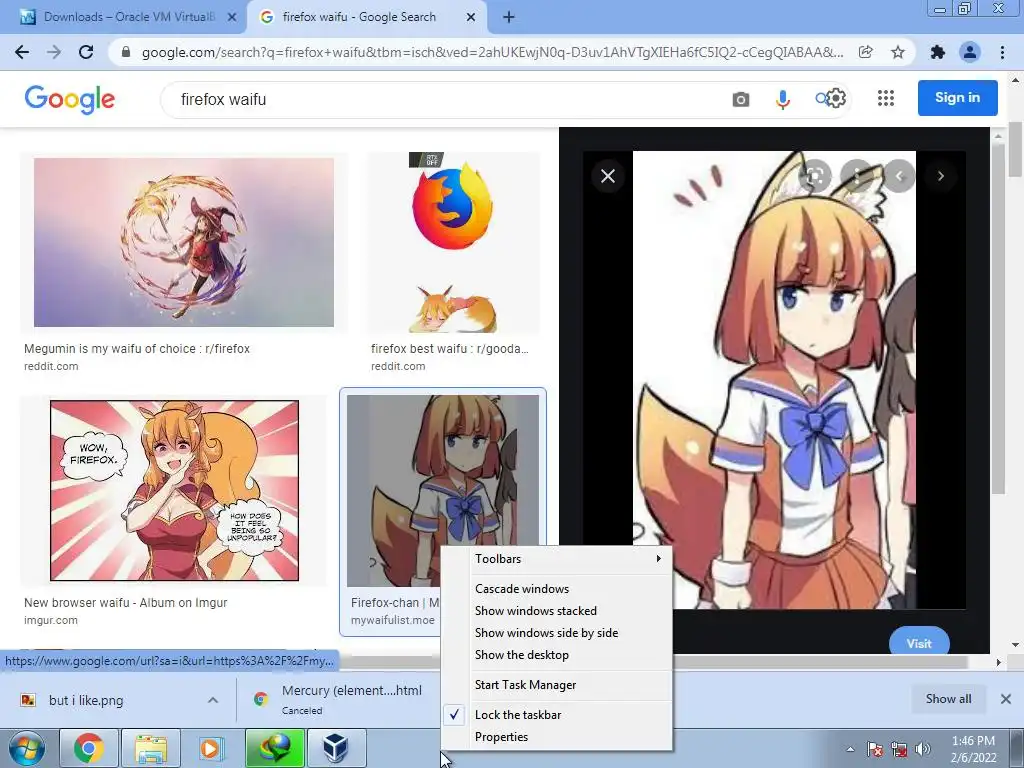The width and height of the screenshot is (1024, 768).
Task: Close the downloads bar
Action: pos(1006,699)
